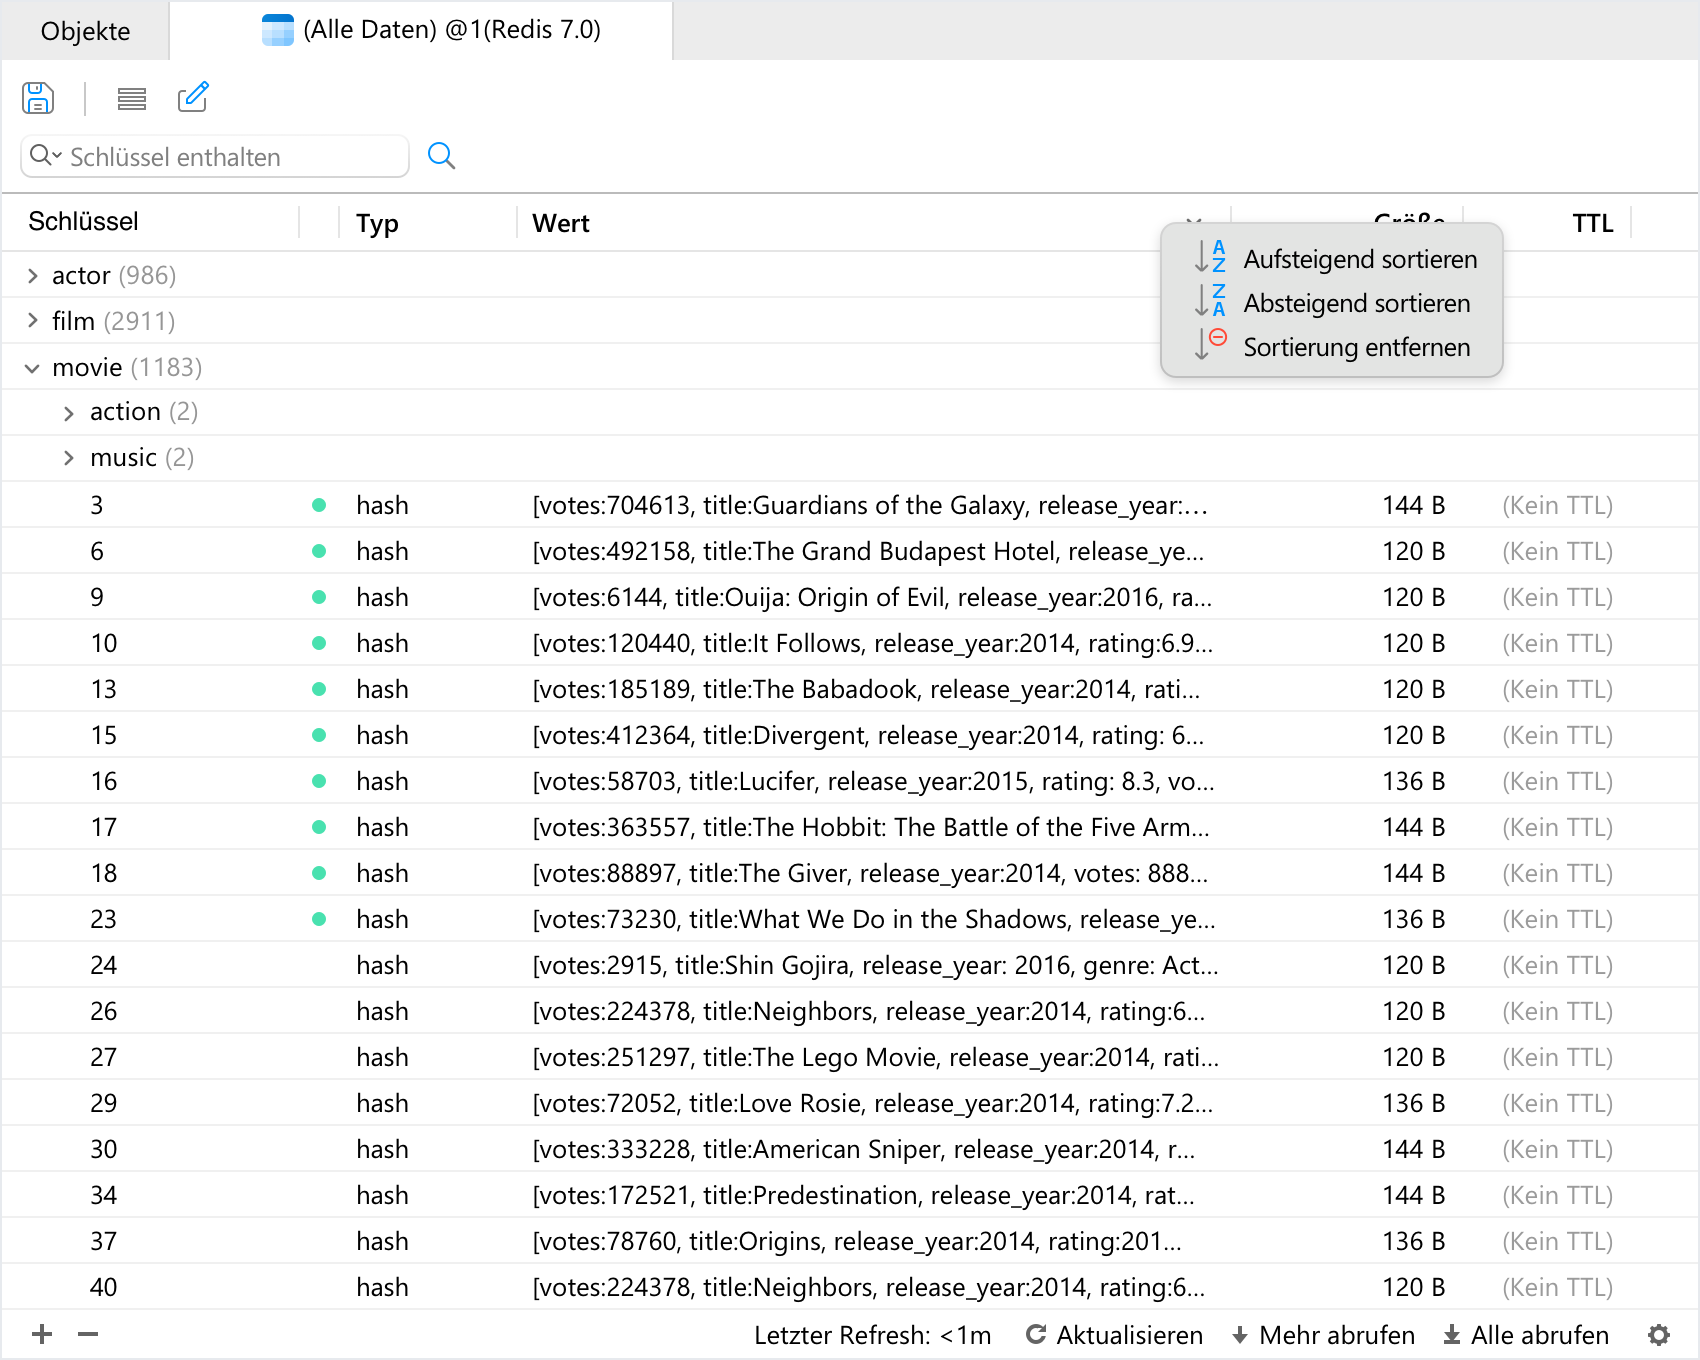Click The Lego Movie value cell

coord(875,1057)
